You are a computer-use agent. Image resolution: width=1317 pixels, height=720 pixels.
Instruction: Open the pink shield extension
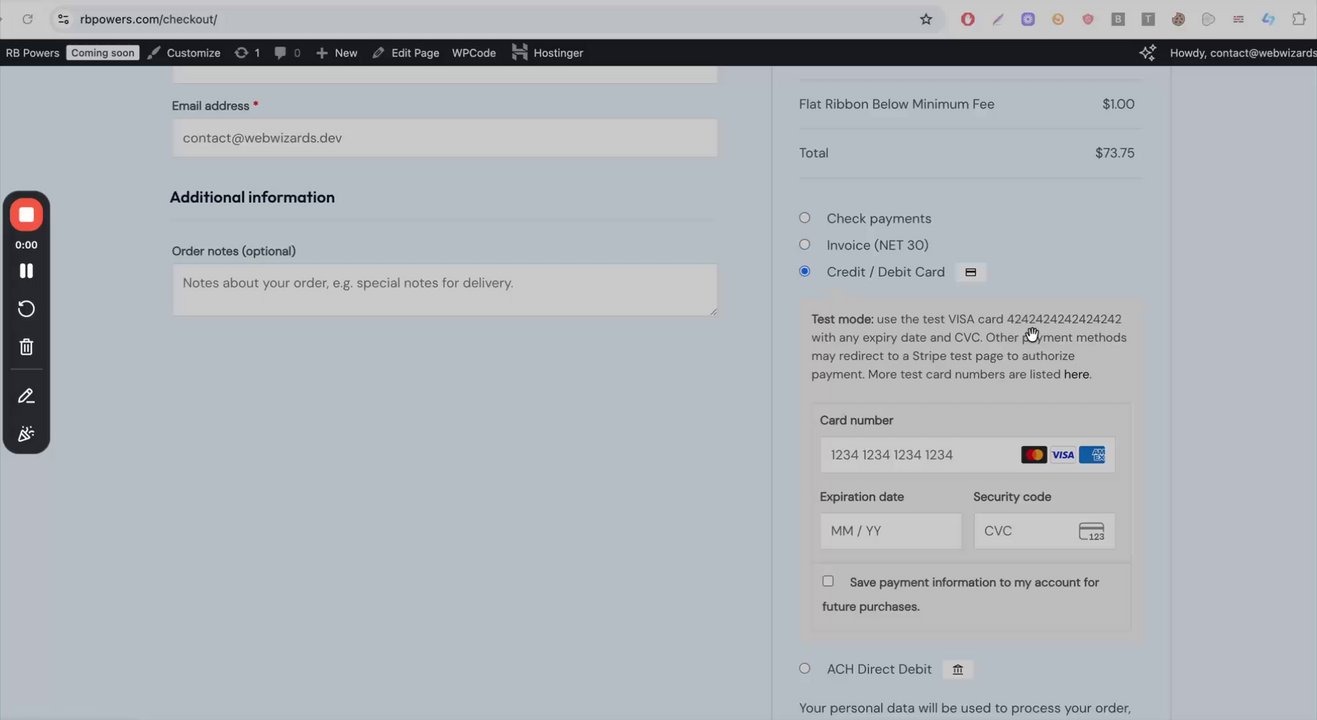pyautogui.click(x=1088, y=19)
